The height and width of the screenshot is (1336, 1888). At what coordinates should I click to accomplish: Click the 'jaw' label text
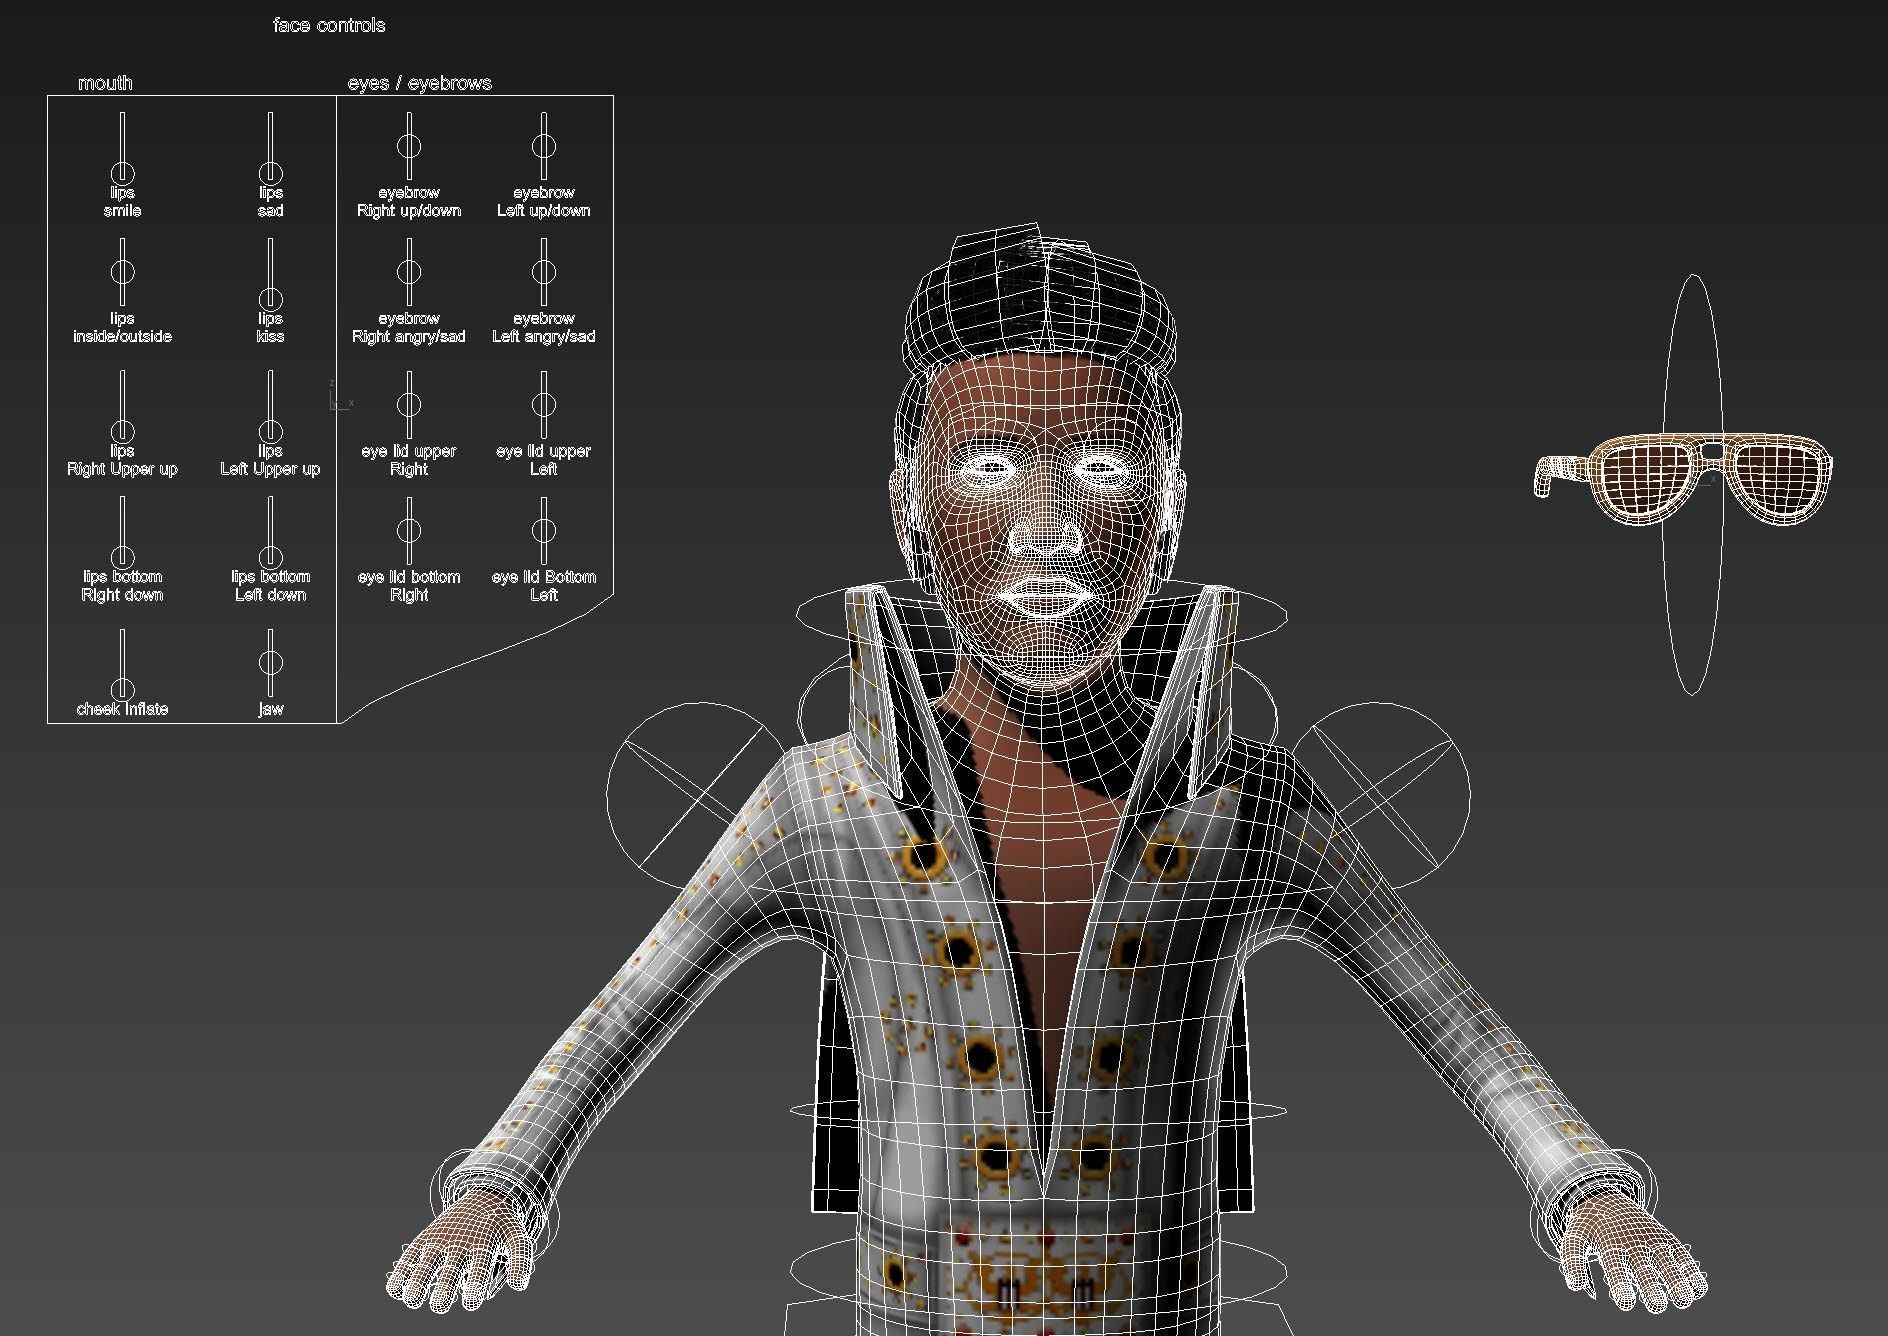(270, 709)
